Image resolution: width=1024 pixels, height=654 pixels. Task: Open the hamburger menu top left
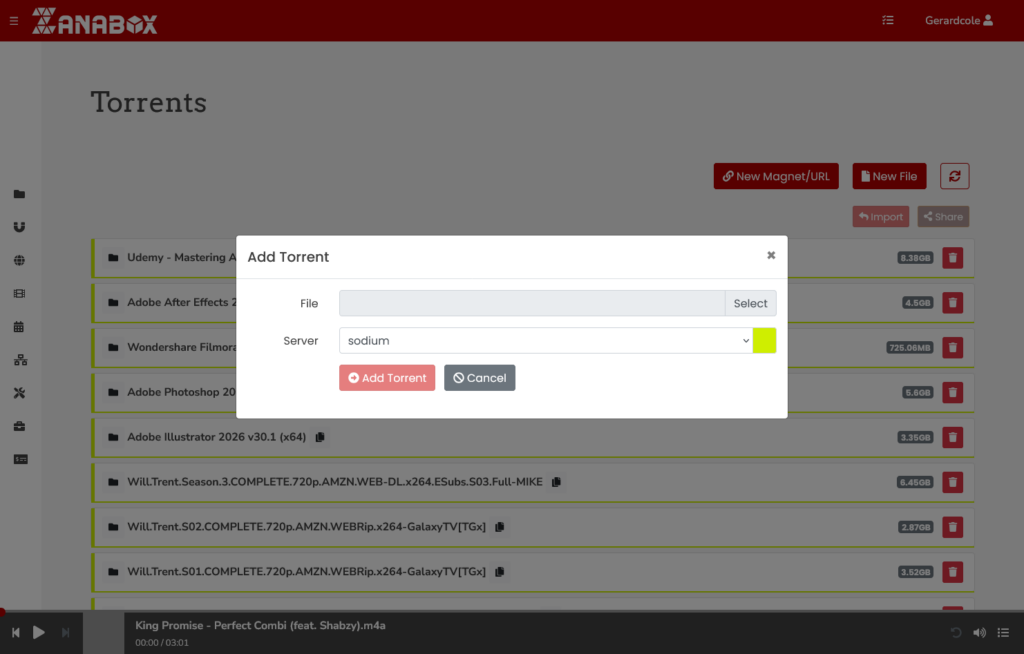(x=14, y=20)
